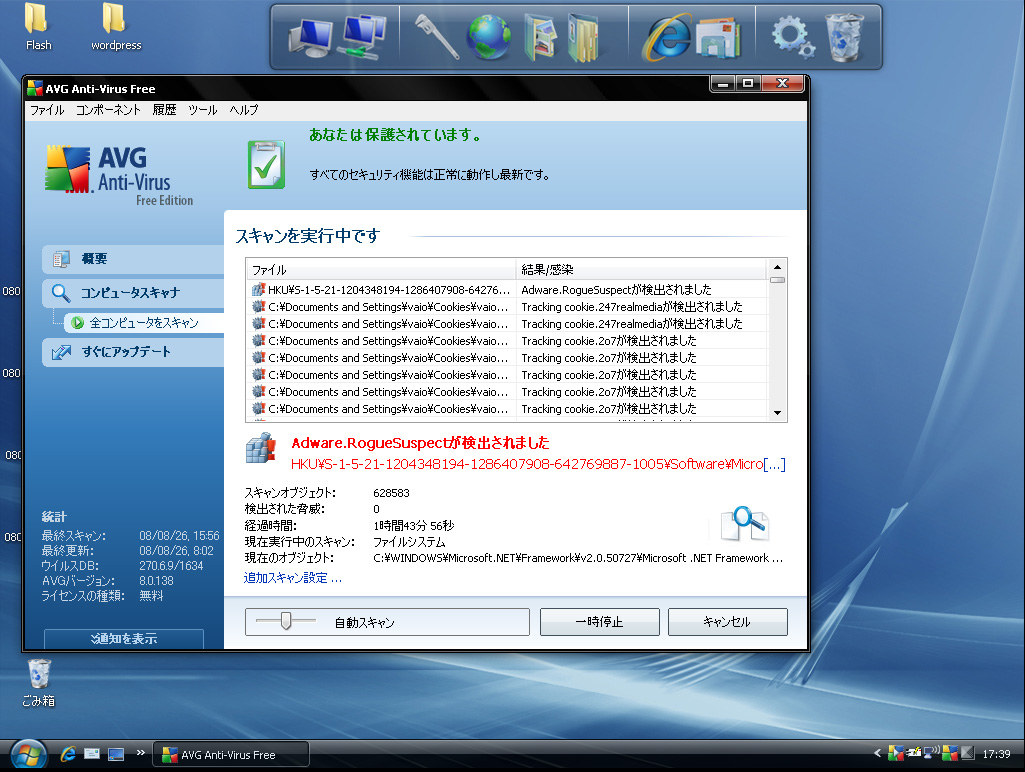Open the 履歴 menu
This screenshot has width=1025, height=772.
164,110
